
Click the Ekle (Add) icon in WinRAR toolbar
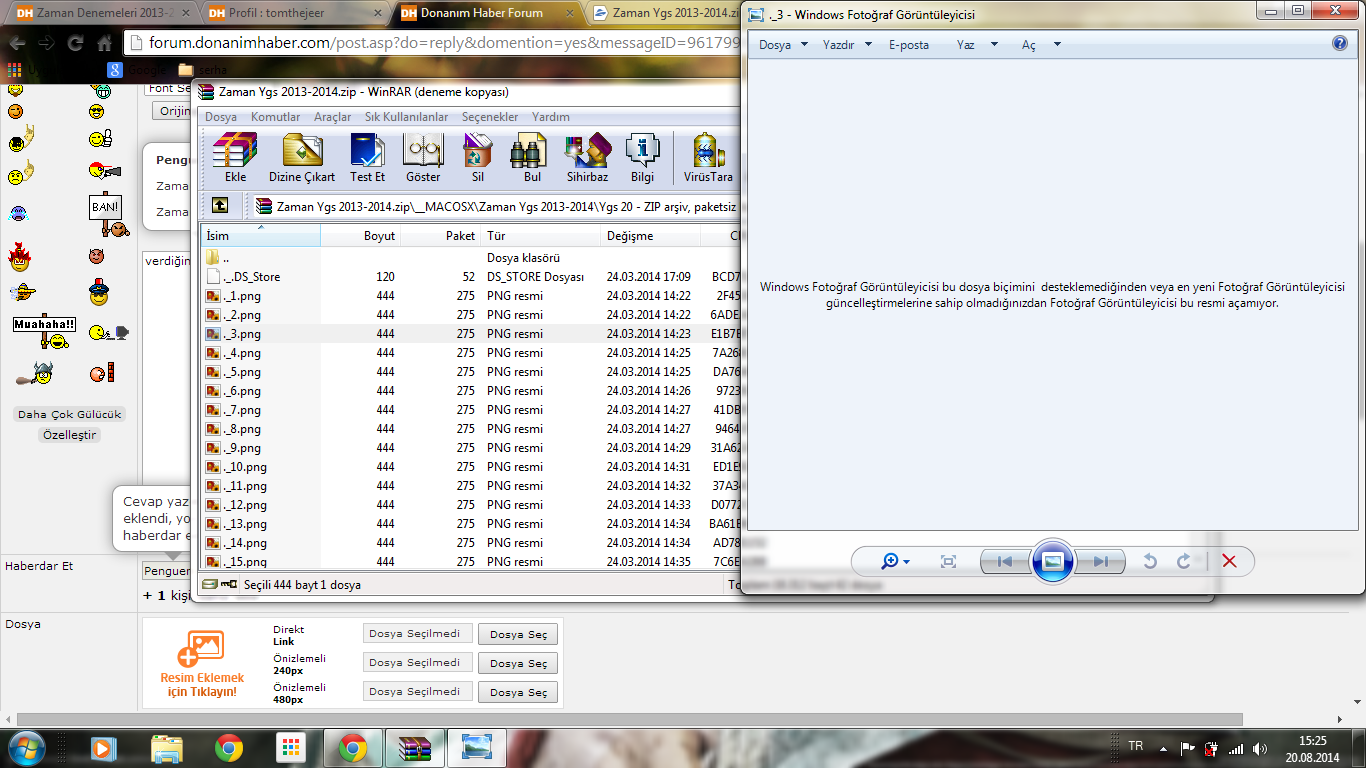(235, 158)
